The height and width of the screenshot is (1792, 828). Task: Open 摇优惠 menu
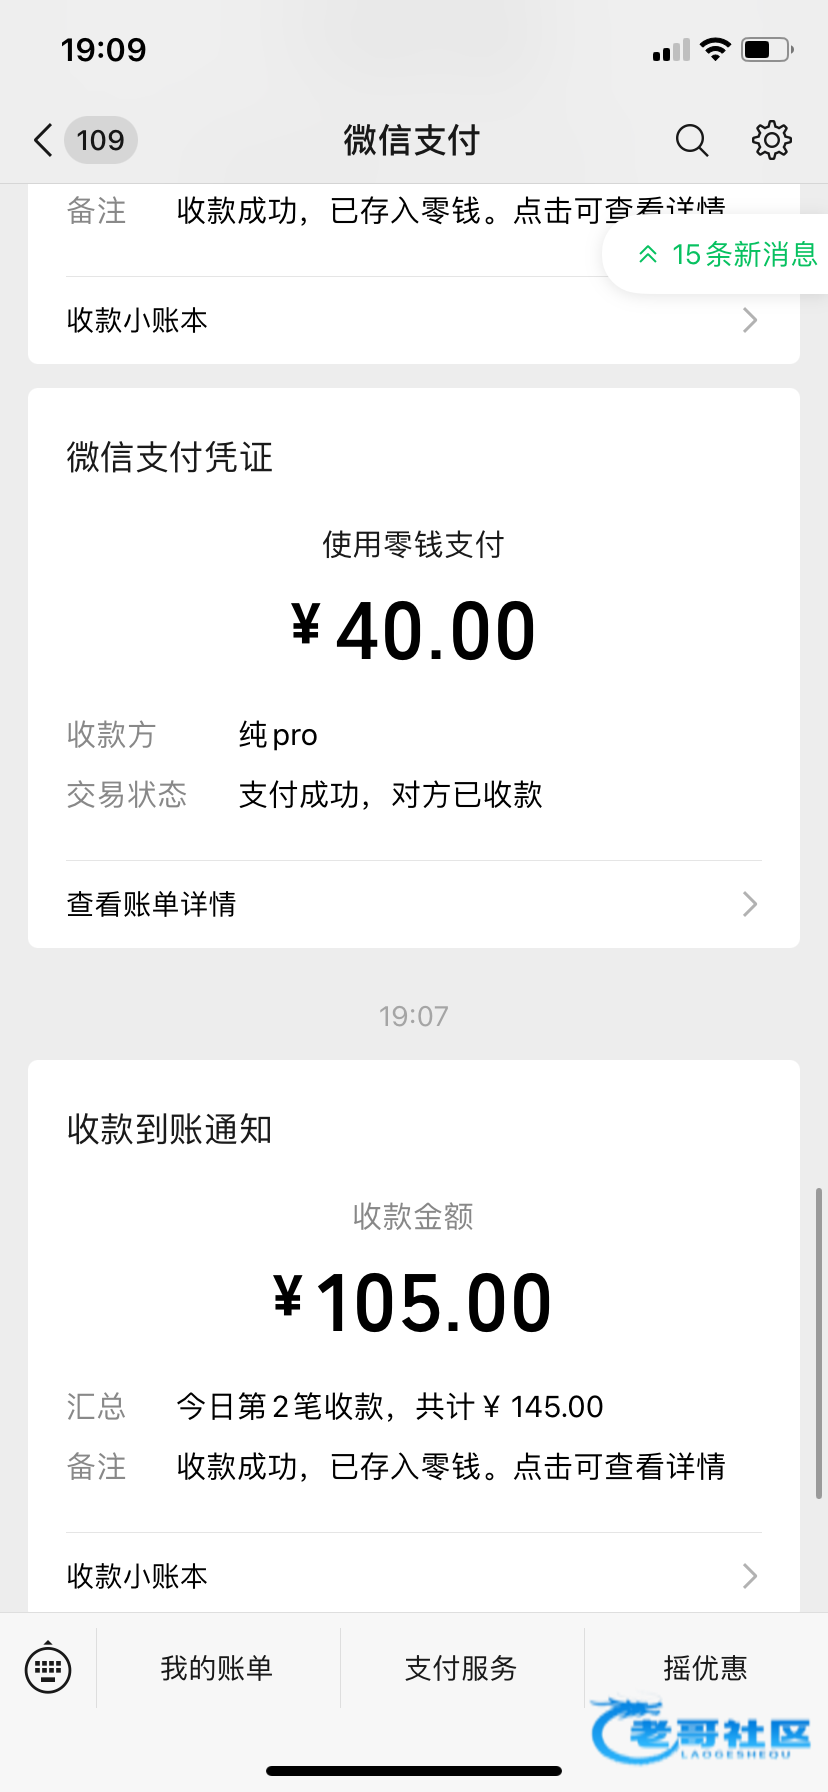[705, 1668]
